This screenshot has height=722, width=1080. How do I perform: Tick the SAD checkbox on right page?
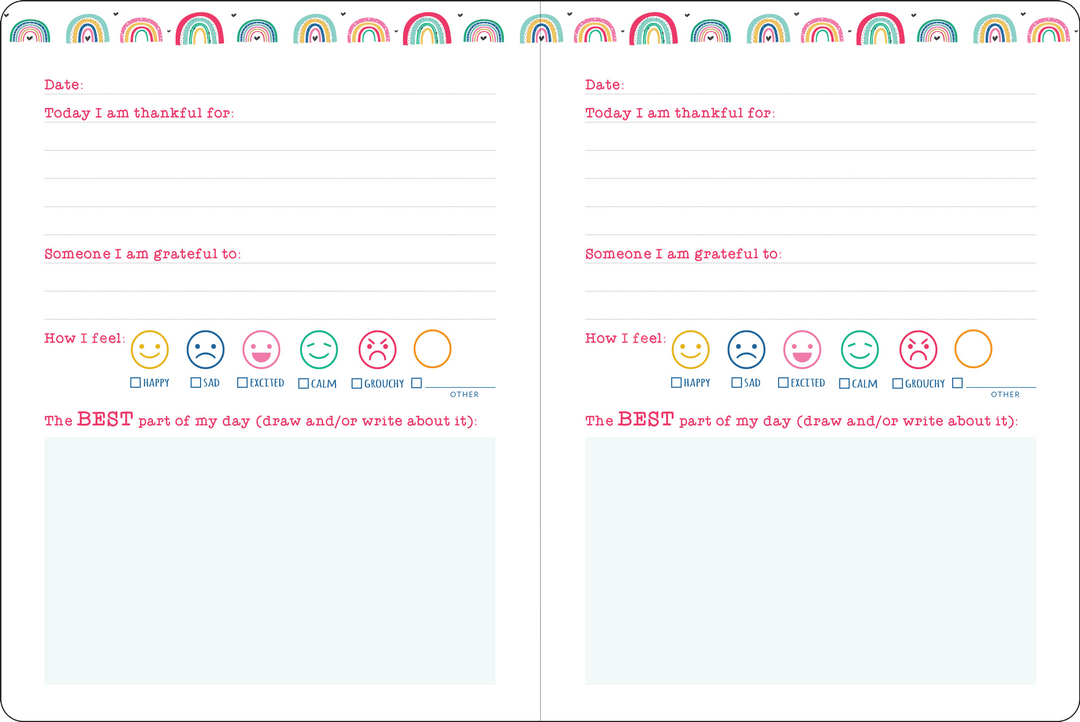click(737, 383)
